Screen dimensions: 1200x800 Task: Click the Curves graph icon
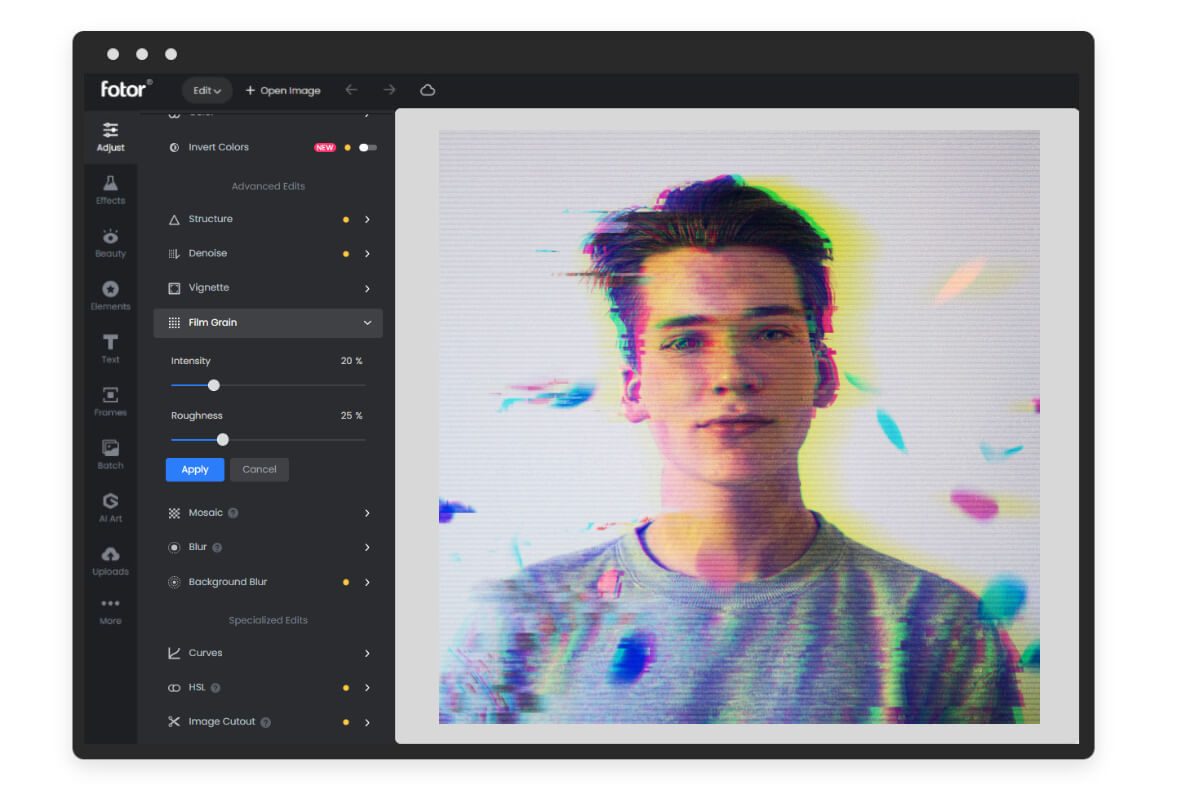[x=174, y=653]
